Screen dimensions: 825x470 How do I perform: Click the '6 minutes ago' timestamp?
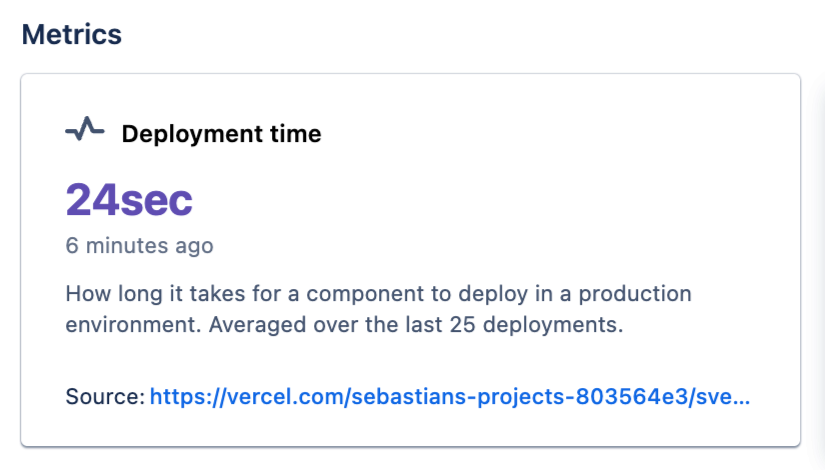tap(139, 245)
